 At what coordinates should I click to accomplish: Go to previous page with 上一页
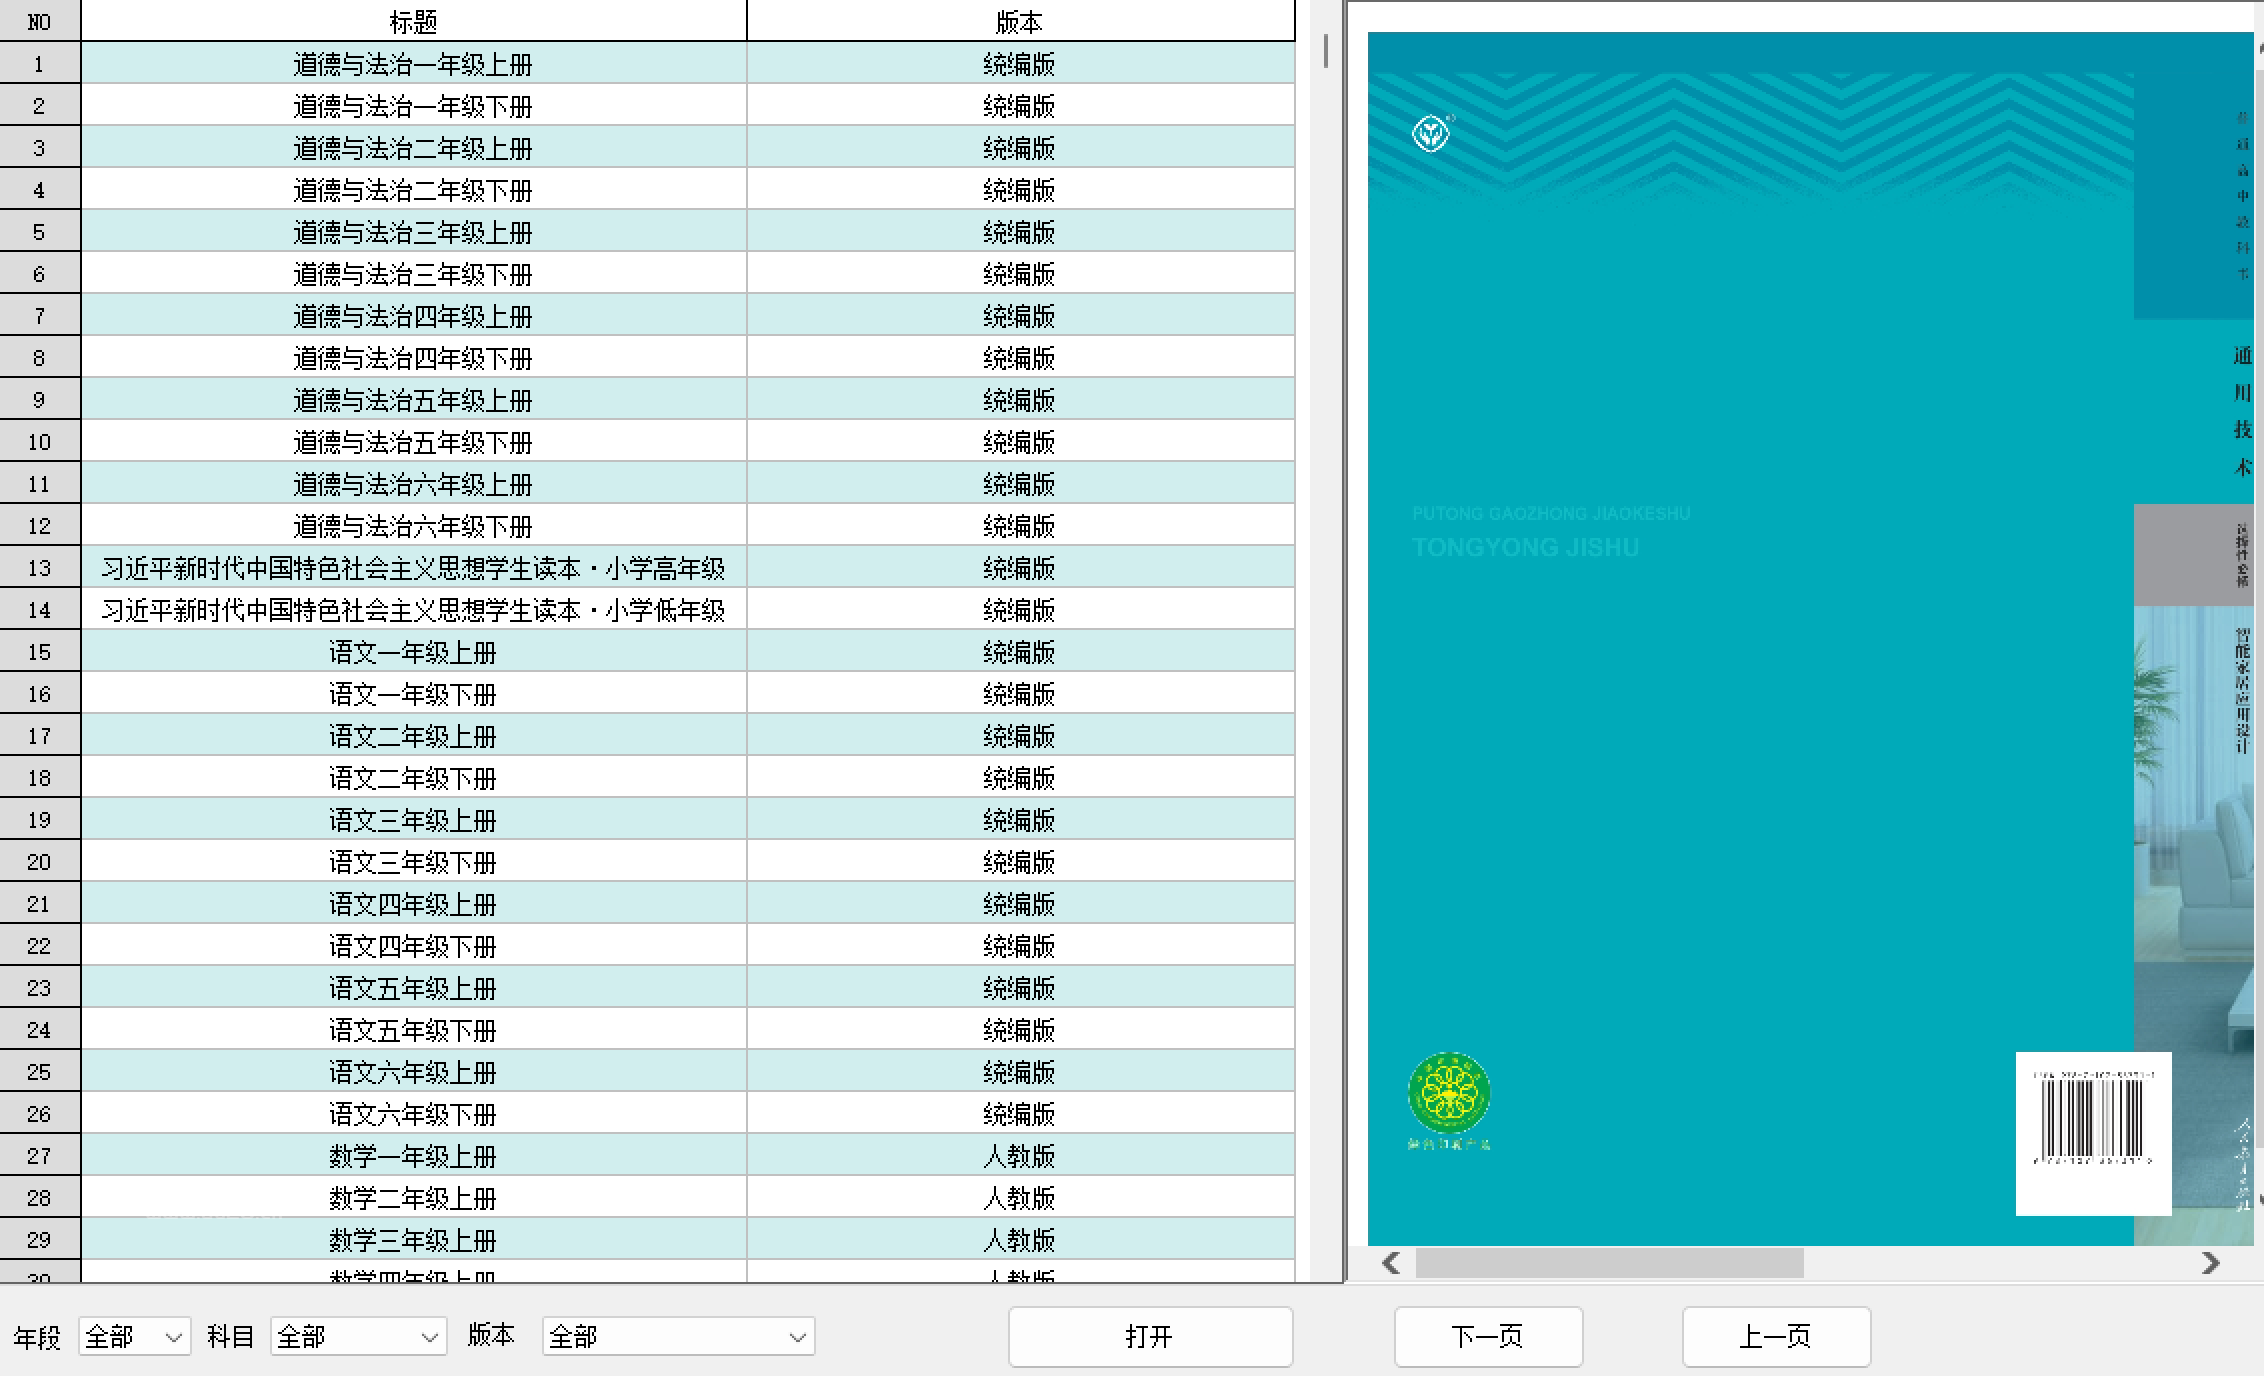pyautogui.click(x=1776, y=1336)
